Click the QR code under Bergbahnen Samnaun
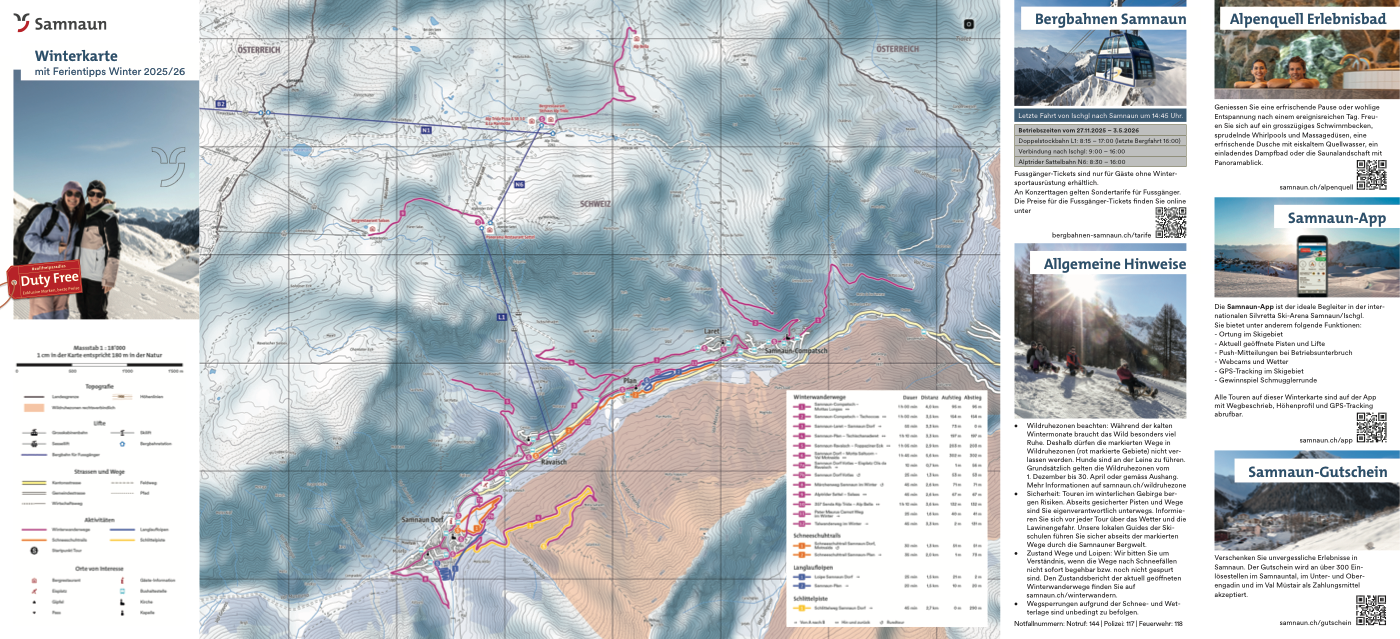 (1170, 222)
